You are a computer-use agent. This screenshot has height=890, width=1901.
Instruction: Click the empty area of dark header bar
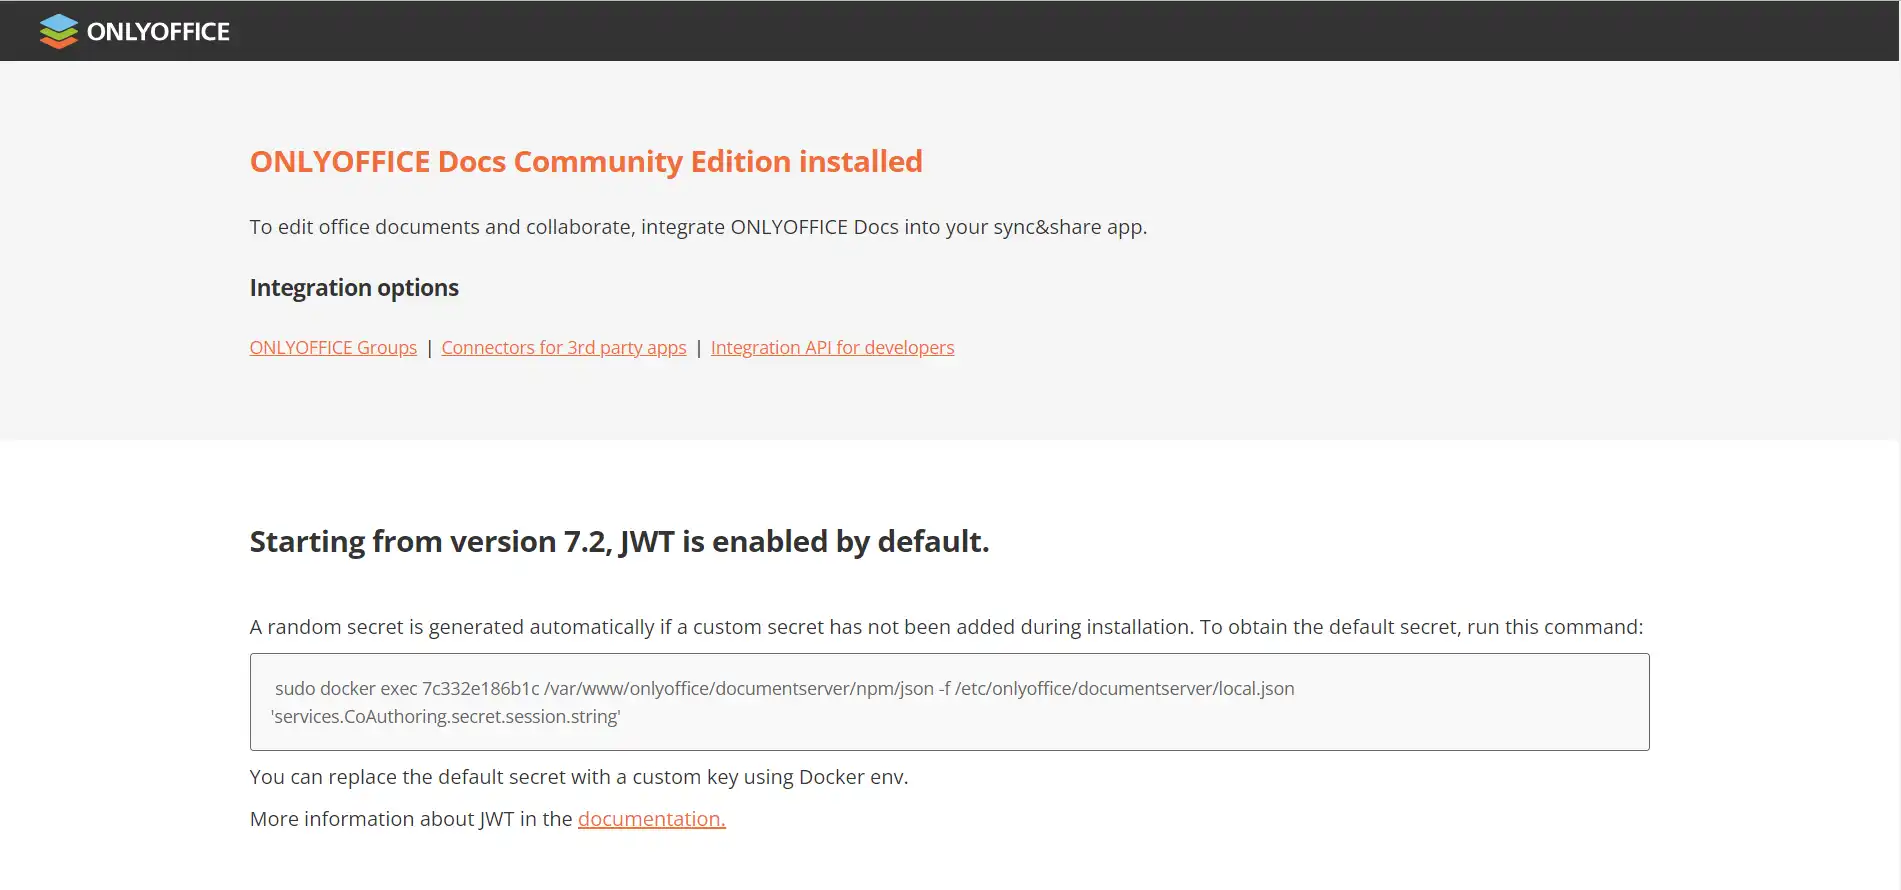(x=1060, y=31)
